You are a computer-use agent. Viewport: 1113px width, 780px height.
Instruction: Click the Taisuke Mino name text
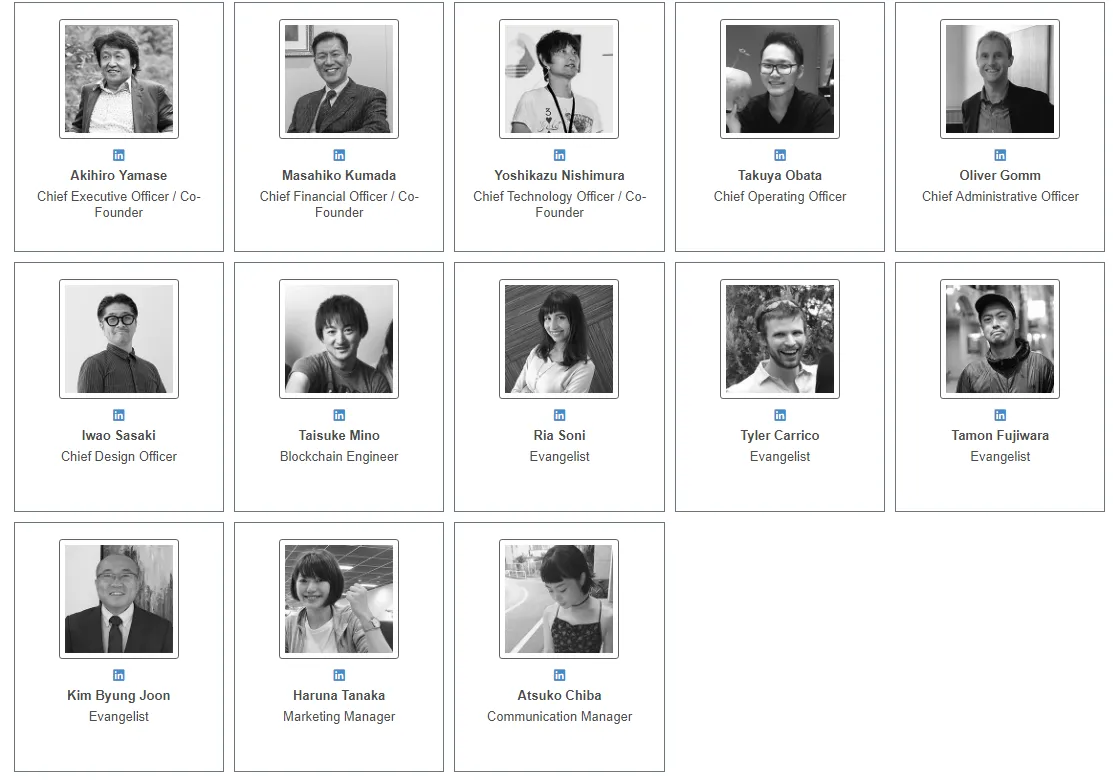[339, 435]
